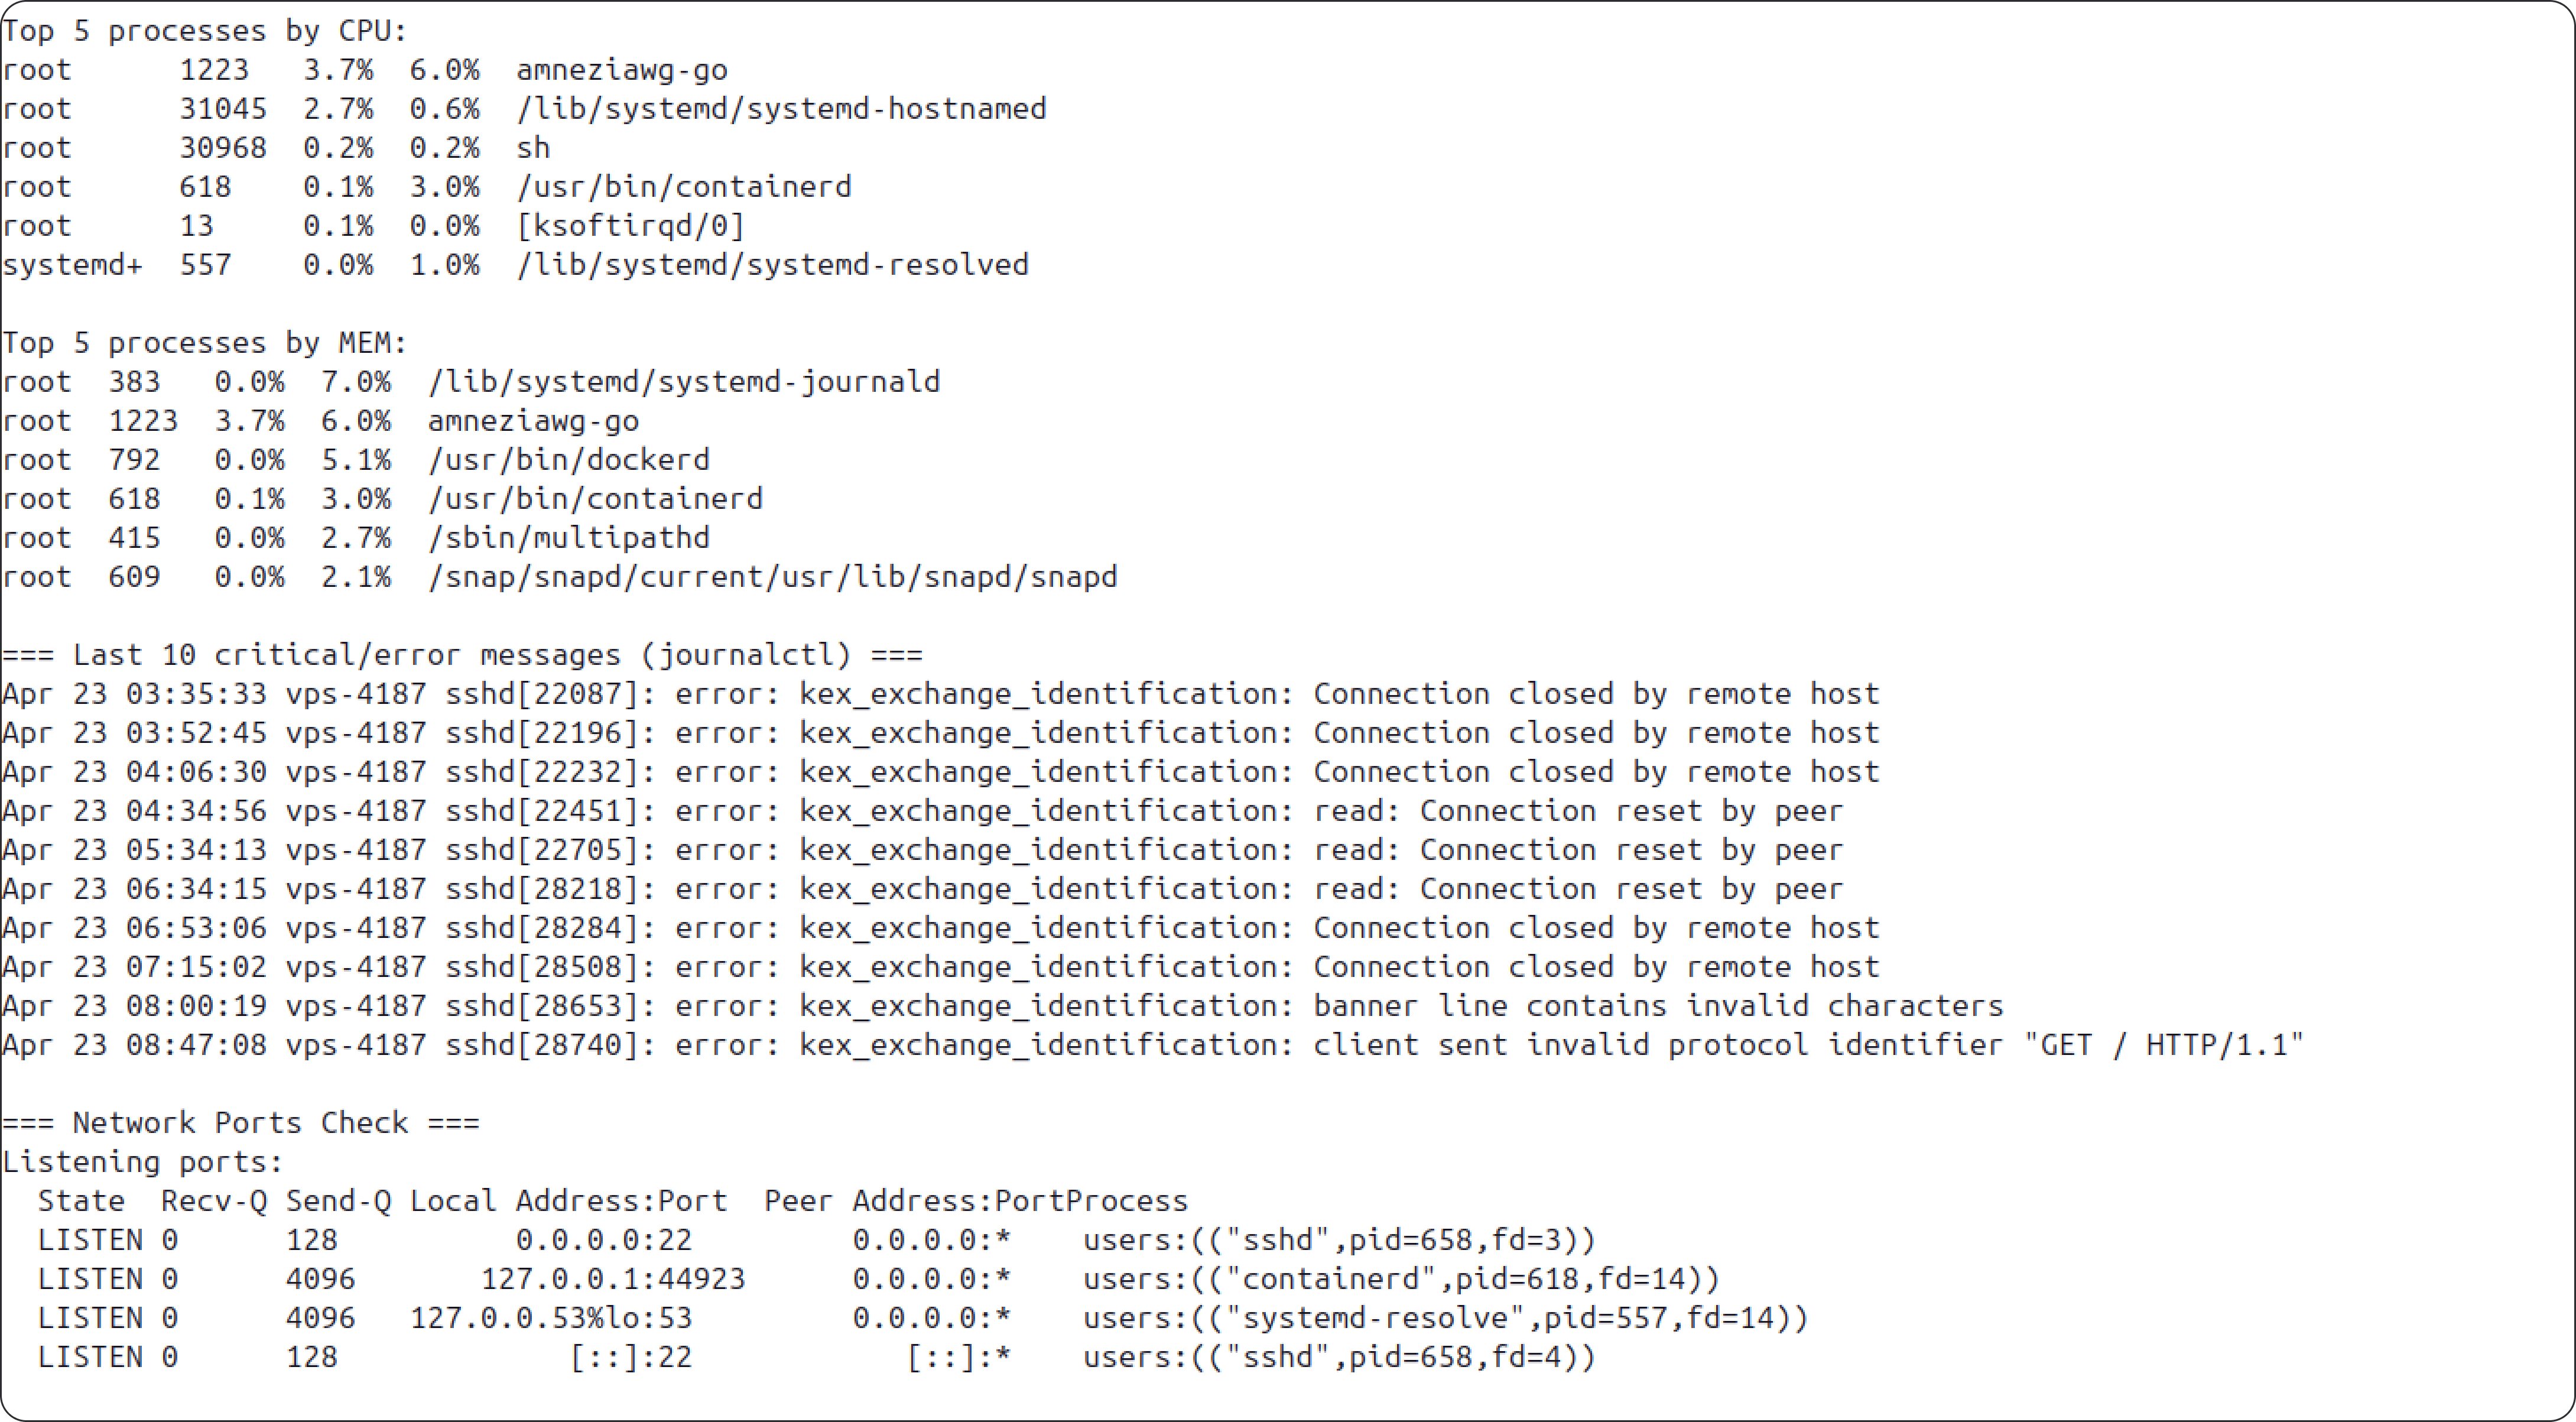
Task: Click the "Top 5 processes by MEM:" heading
Action: pos(205,343)
